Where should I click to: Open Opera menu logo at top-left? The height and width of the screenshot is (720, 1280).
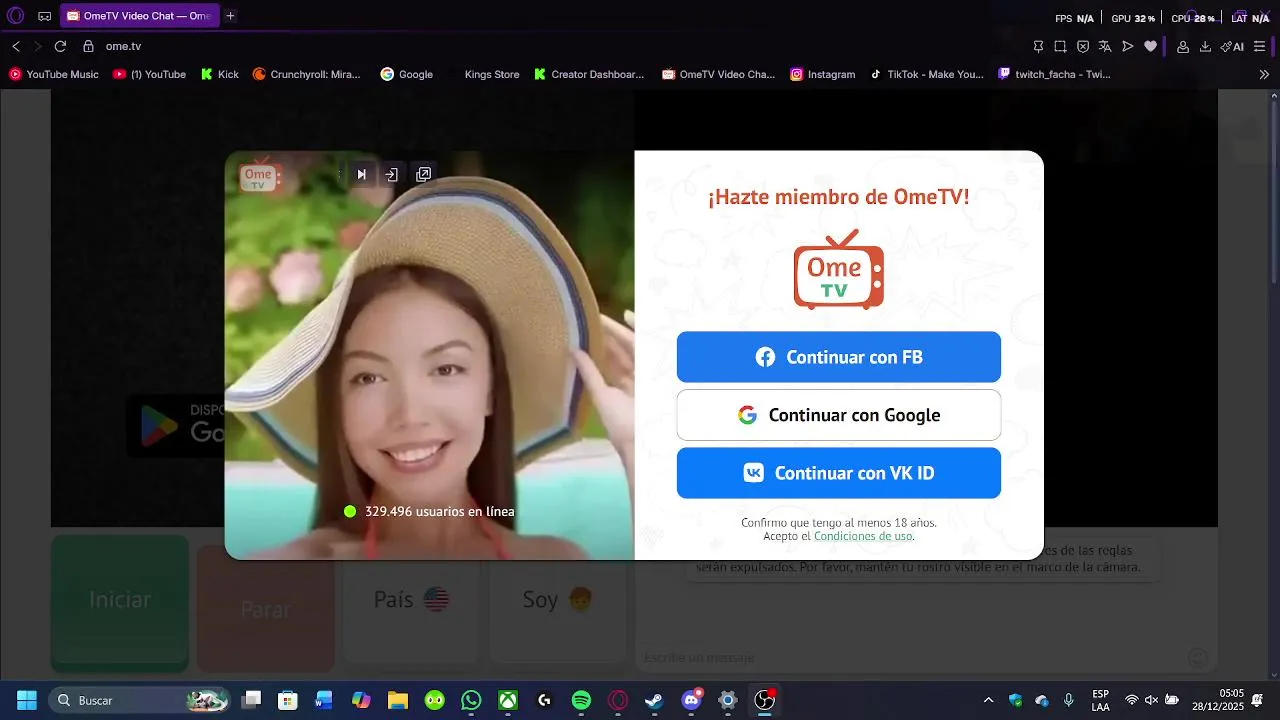pos(15,16)
